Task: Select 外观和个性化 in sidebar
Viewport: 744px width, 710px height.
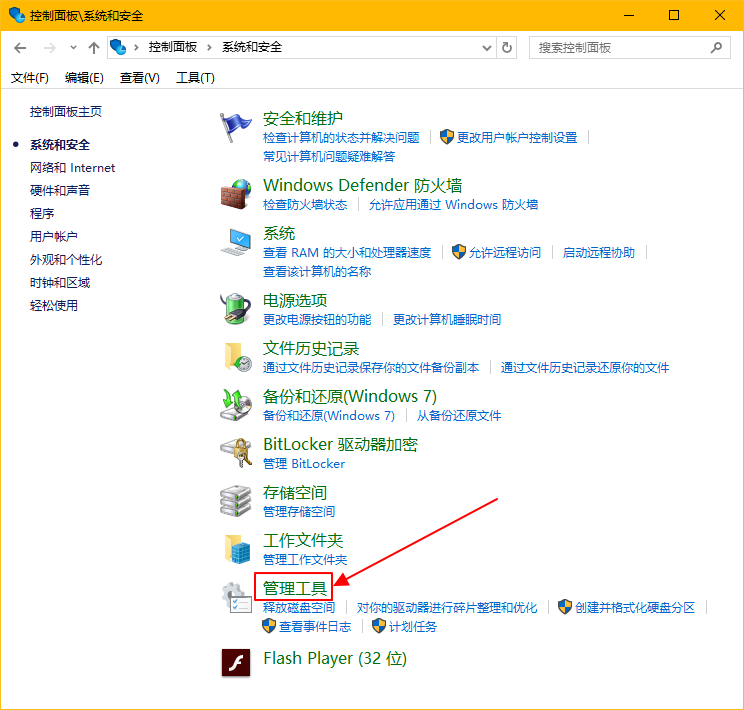Action: coord(66,260)
